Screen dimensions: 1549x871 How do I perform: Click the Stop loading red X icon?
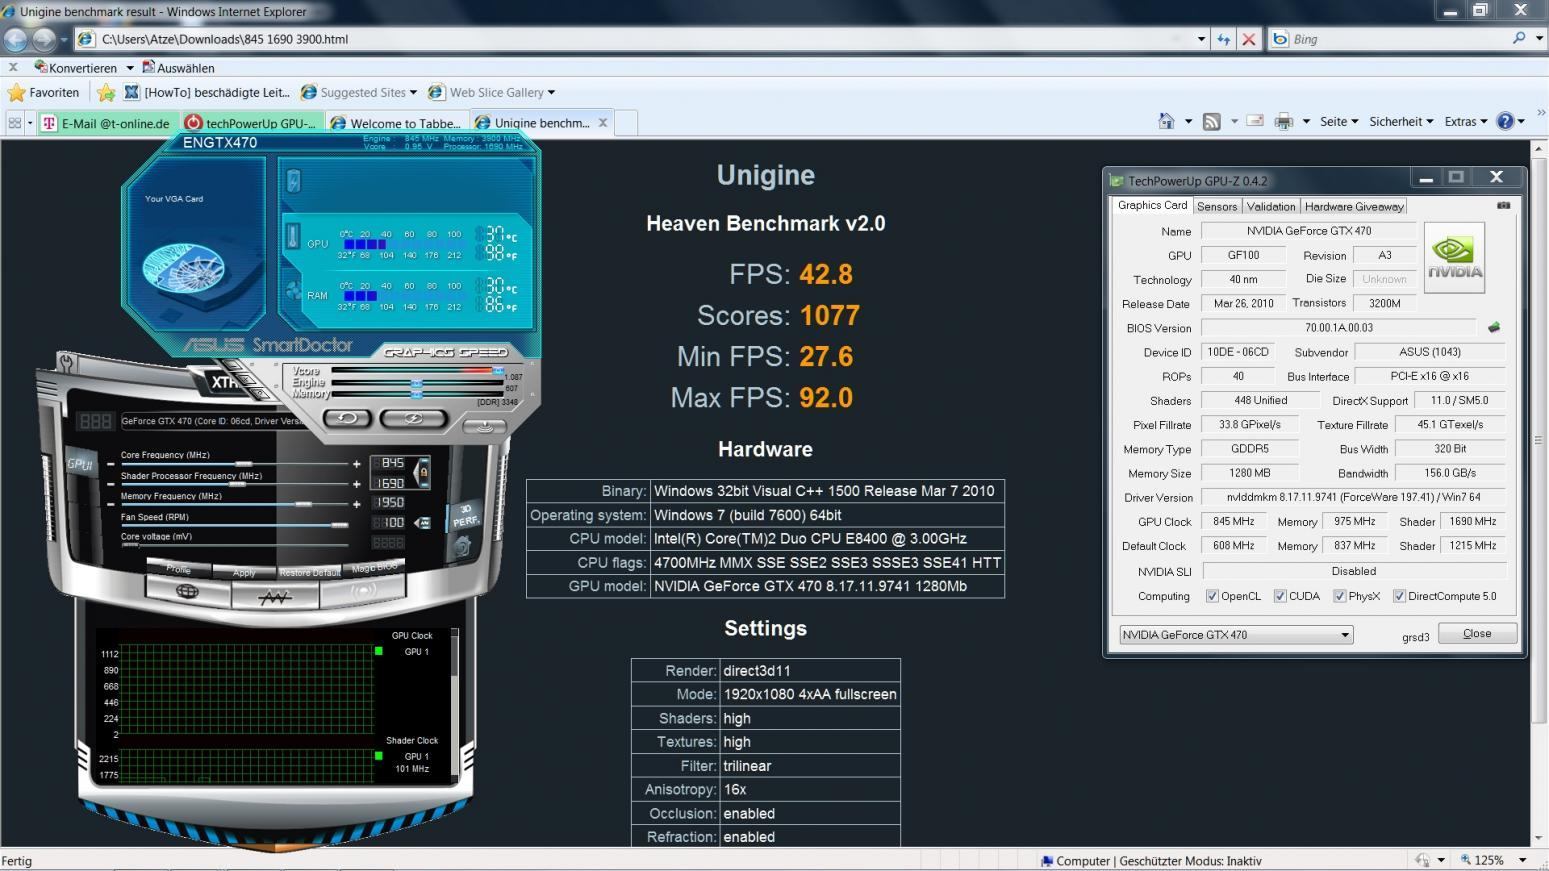[x=1248, y=39]
